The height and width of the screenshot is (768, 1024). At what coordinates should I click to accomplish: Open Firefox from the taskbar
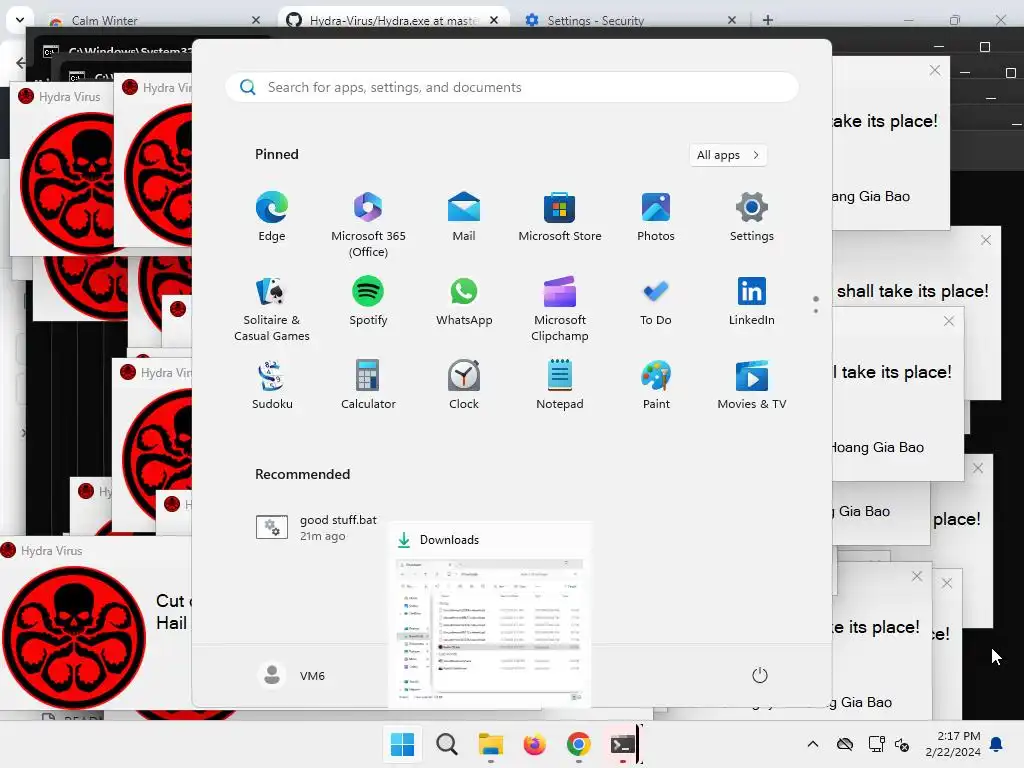[534, 744]
